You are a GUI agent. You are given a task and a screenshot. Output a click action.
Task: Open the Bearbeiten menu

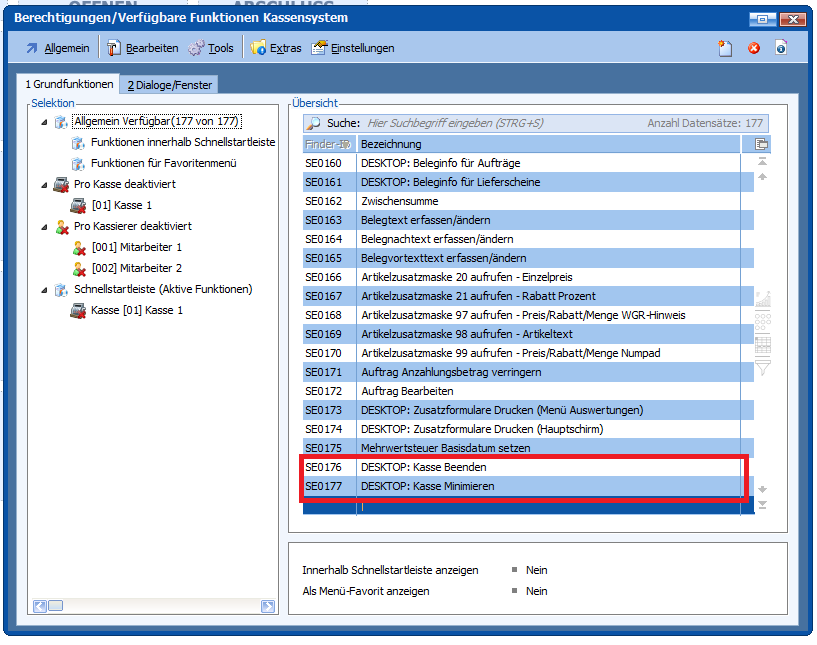coord(142,48)
